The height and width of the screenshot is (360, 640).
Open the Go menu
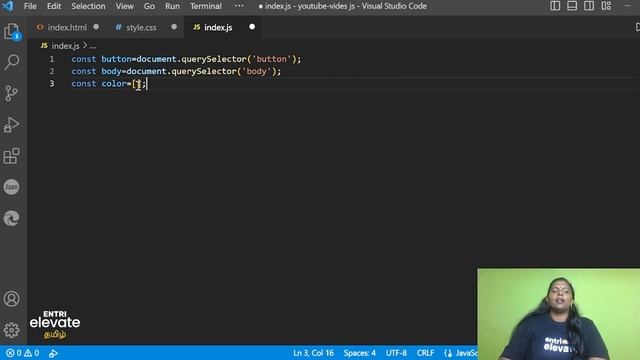(149, 6)
